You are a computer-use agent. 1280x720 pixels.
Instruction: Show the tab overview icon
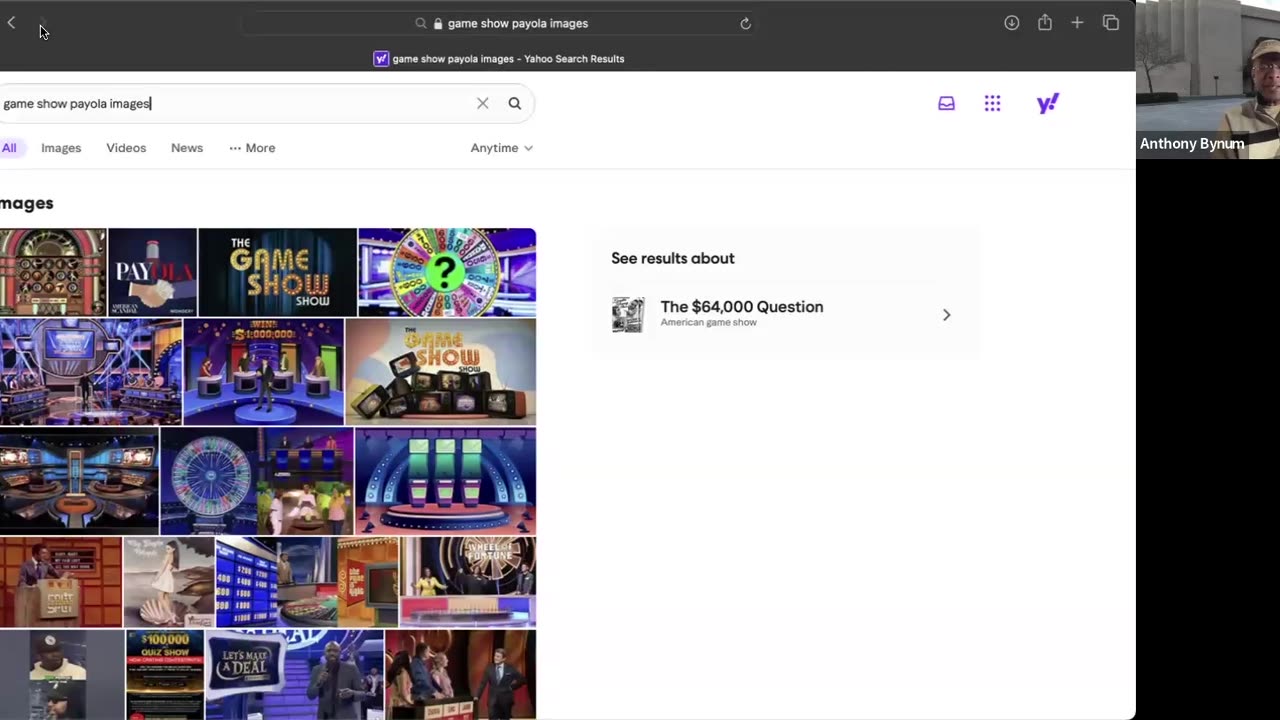coord(1111,23)
